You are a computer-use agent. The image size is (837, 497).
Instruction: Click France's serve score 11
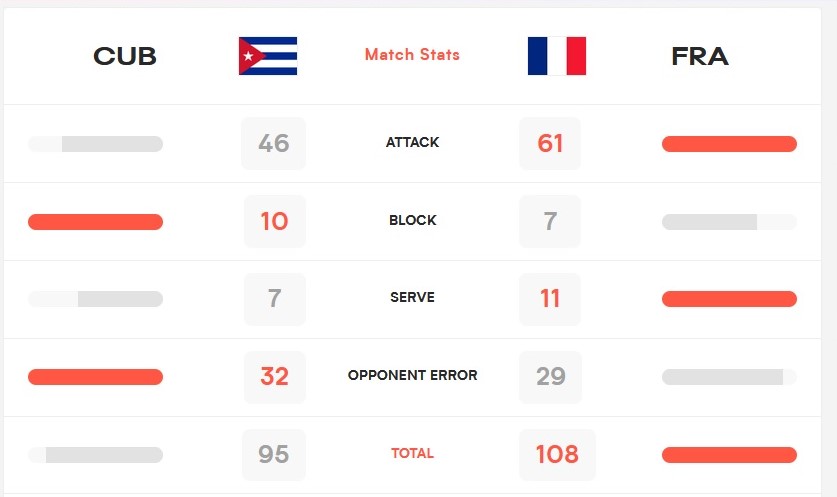(550, 299)
